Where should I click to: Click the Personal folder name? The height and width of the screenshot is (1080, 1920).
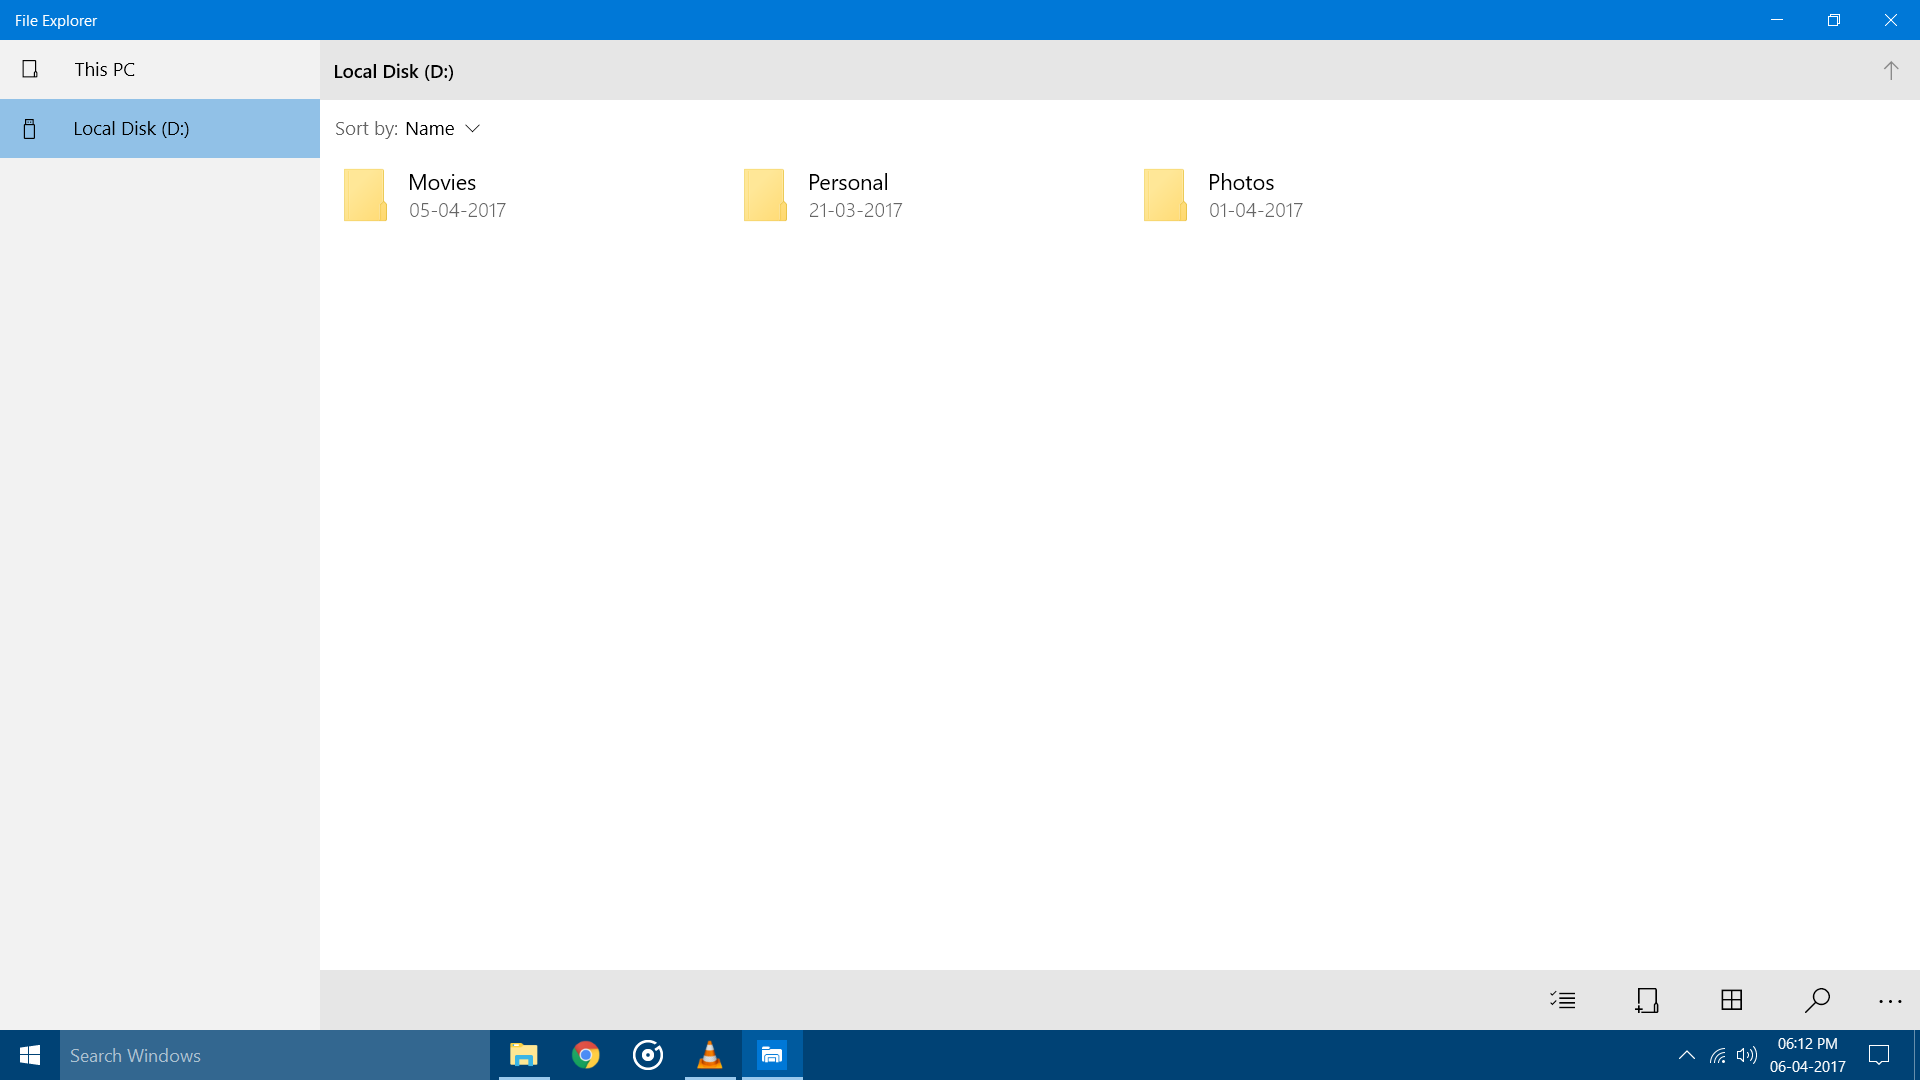tap(848, 182)
